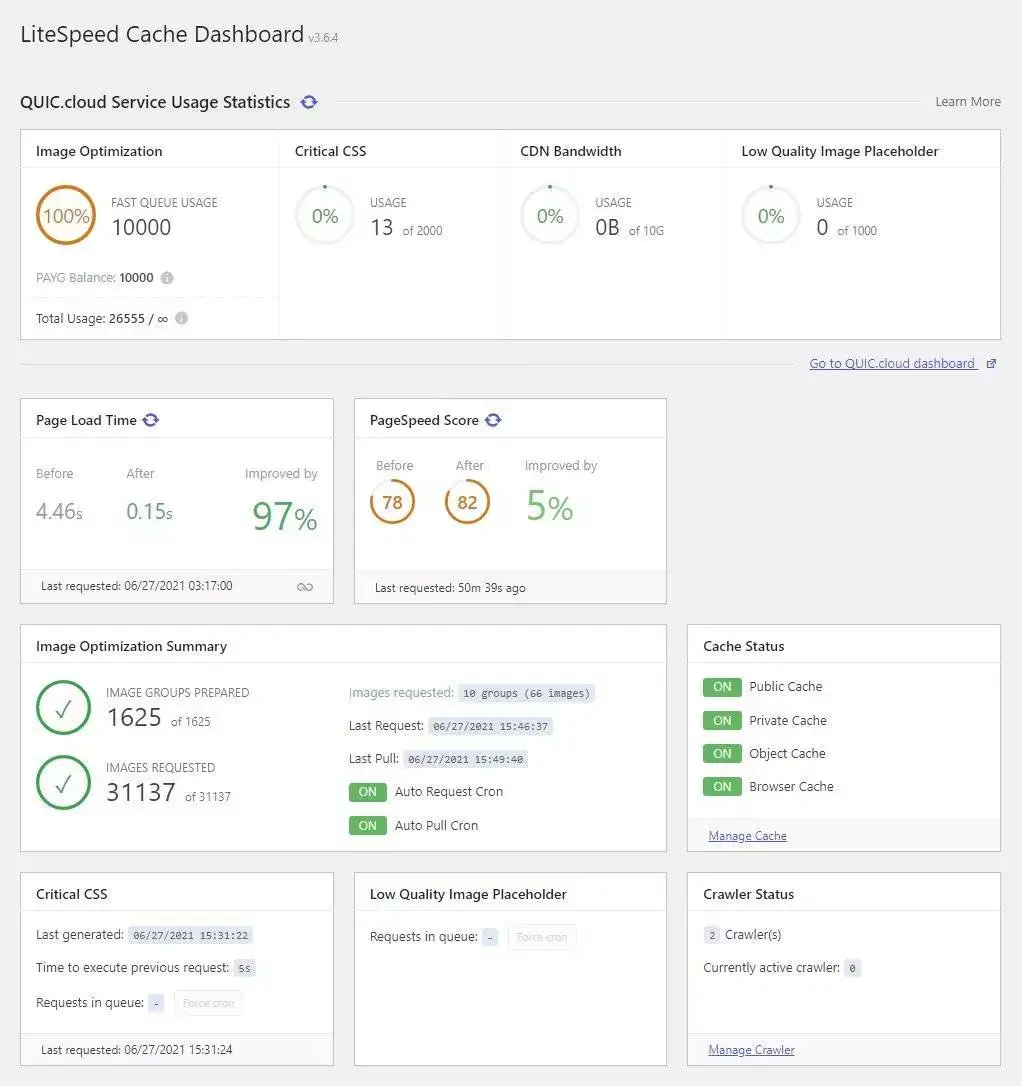Toggle the Public Cache ON badge
The width and height of the screenshot is (1022, 1086).
coord(722,686)
